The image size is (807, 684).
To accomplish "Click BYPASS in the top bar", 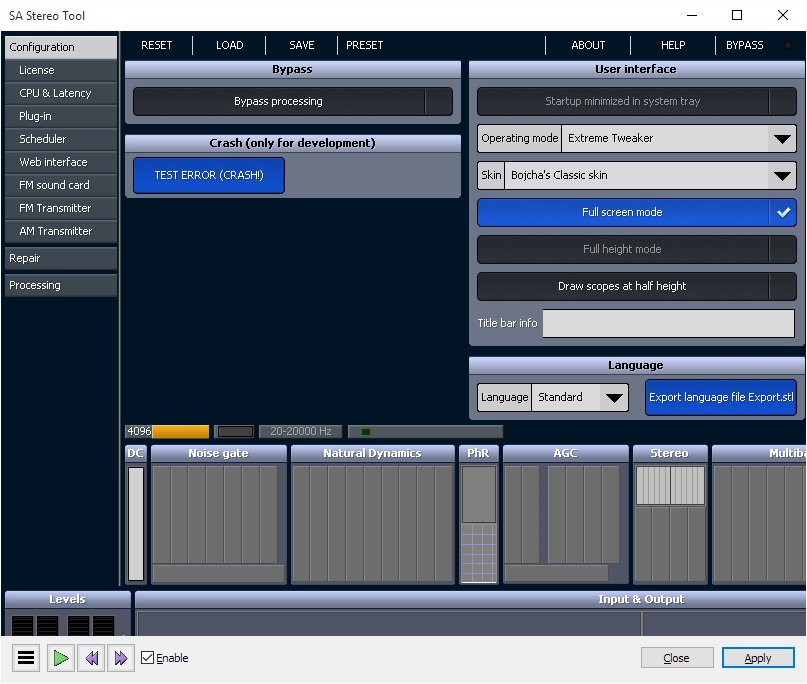I will [744, 45].
